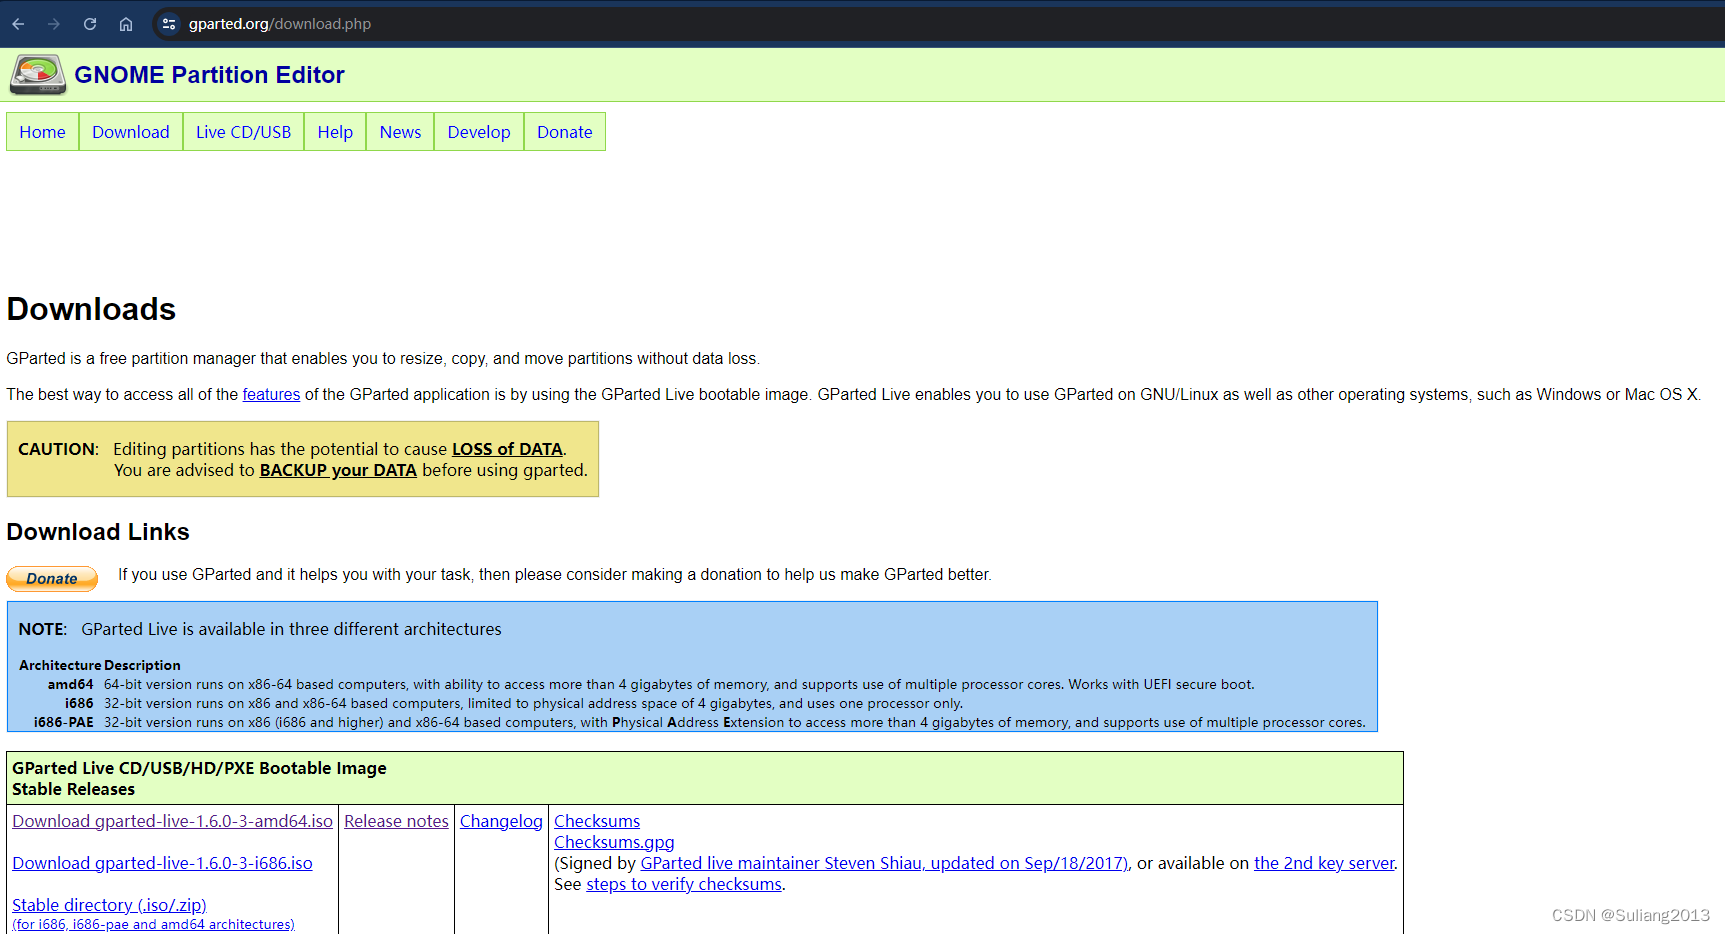Viewport: 1725px width, 934px height.
Task: Open the Release notes link
Action: [x=396, y=821]
